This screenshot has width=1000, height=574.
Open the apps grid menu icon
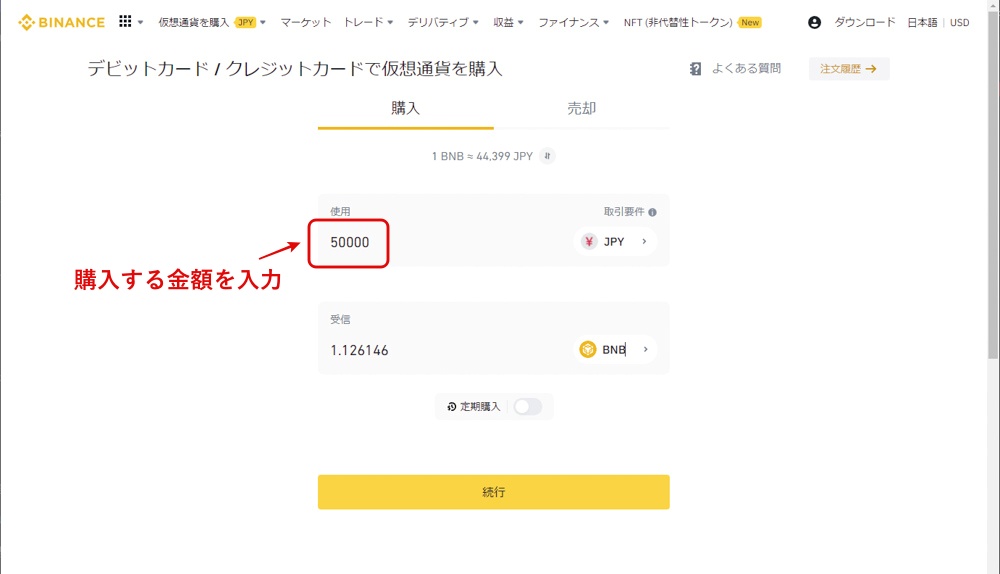click(x=125, y=22)
